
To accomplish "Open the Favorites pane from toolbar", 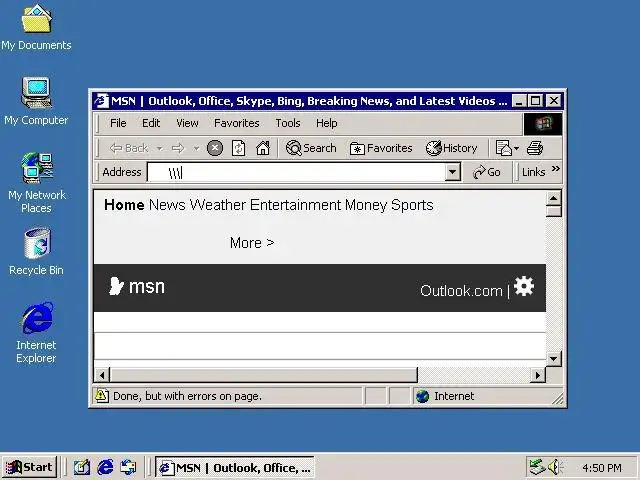I will click(381, 148).
